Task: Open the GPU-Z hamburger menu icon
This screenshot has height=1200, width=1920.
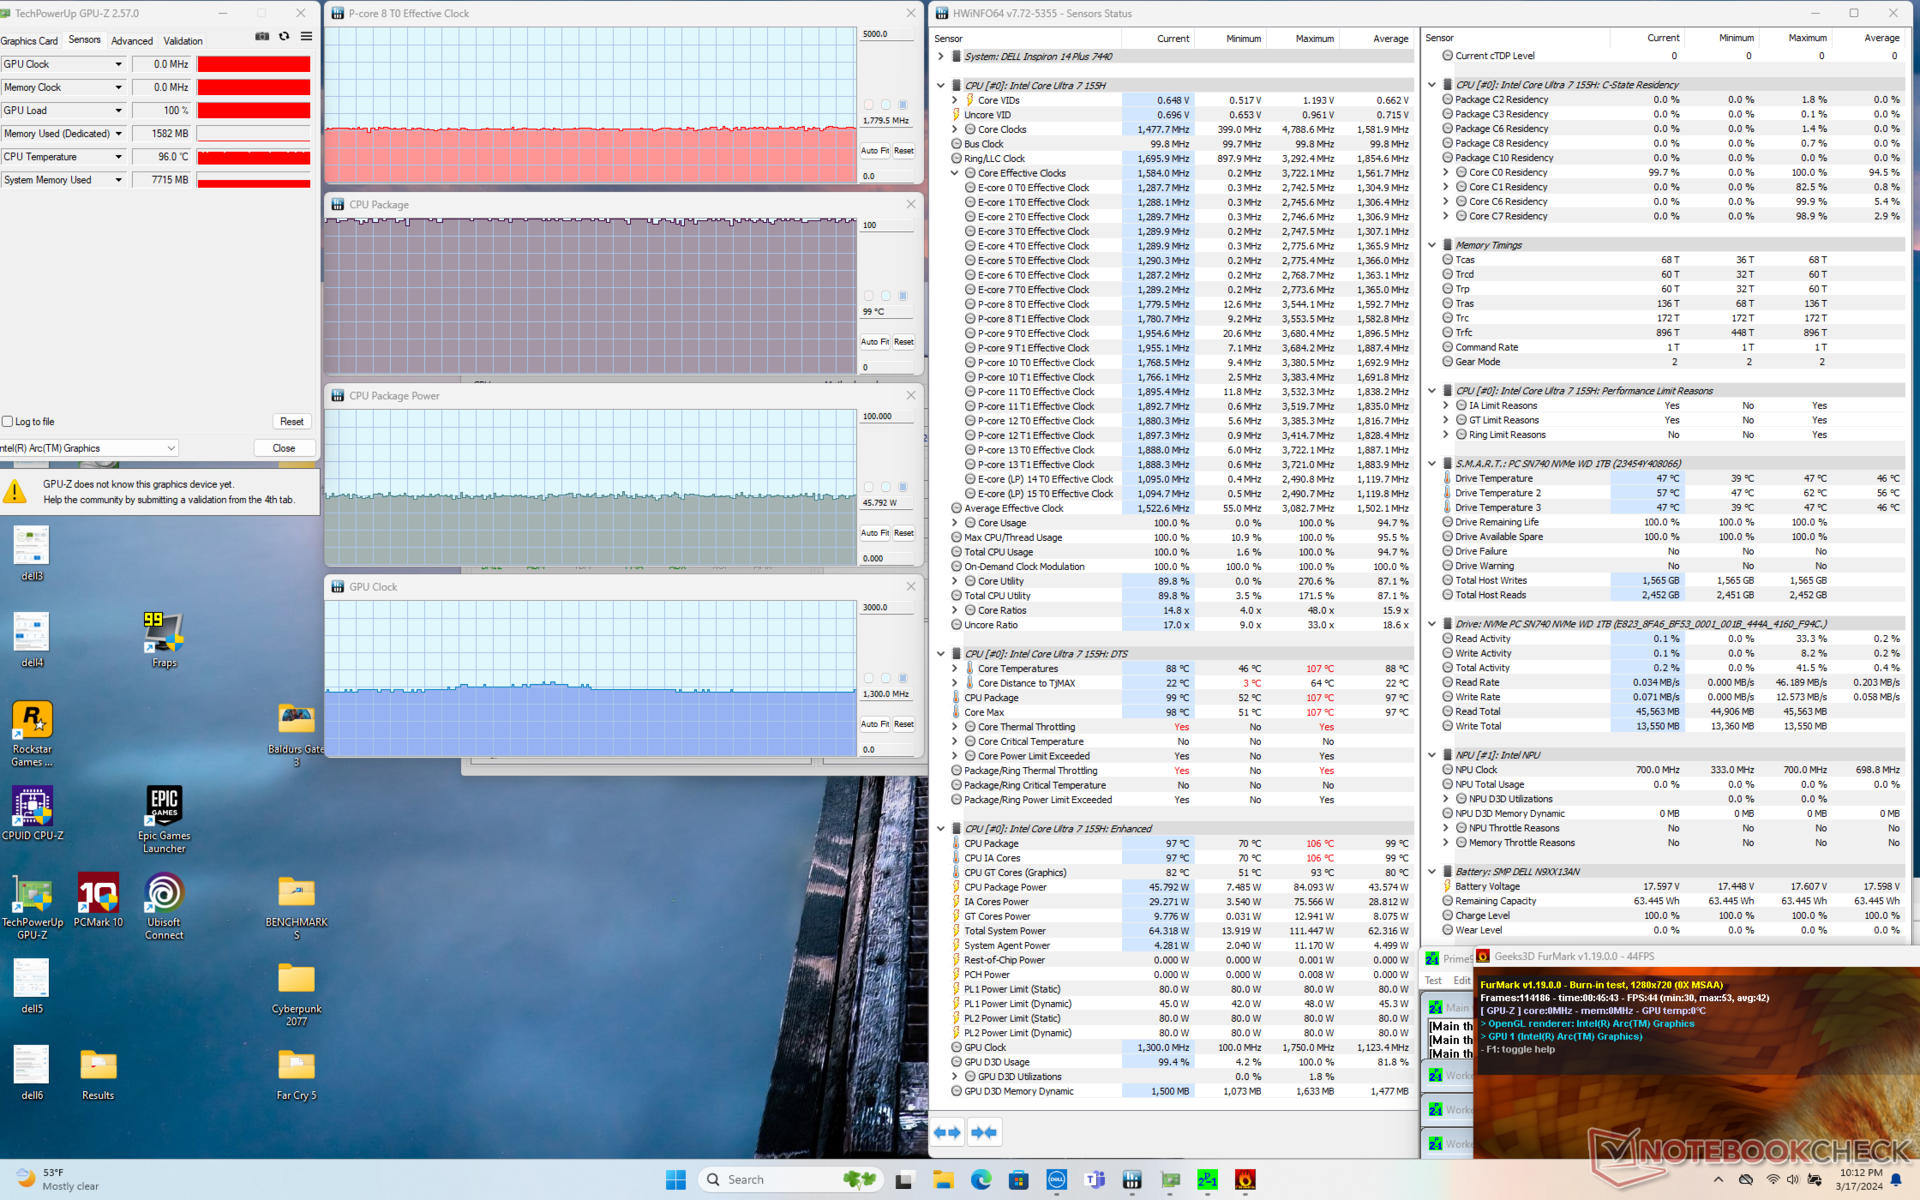Action: pyautogui.click(x=306, y=36)
